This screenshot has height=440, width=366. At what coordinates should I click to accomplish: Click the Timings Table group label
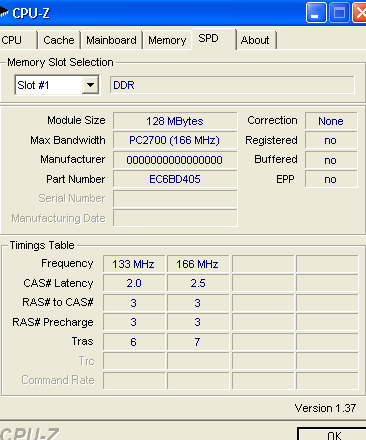42,245
